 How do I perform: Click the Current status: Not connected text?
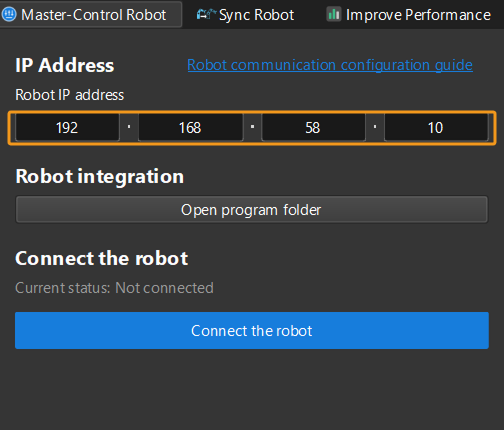pos(114,288)
